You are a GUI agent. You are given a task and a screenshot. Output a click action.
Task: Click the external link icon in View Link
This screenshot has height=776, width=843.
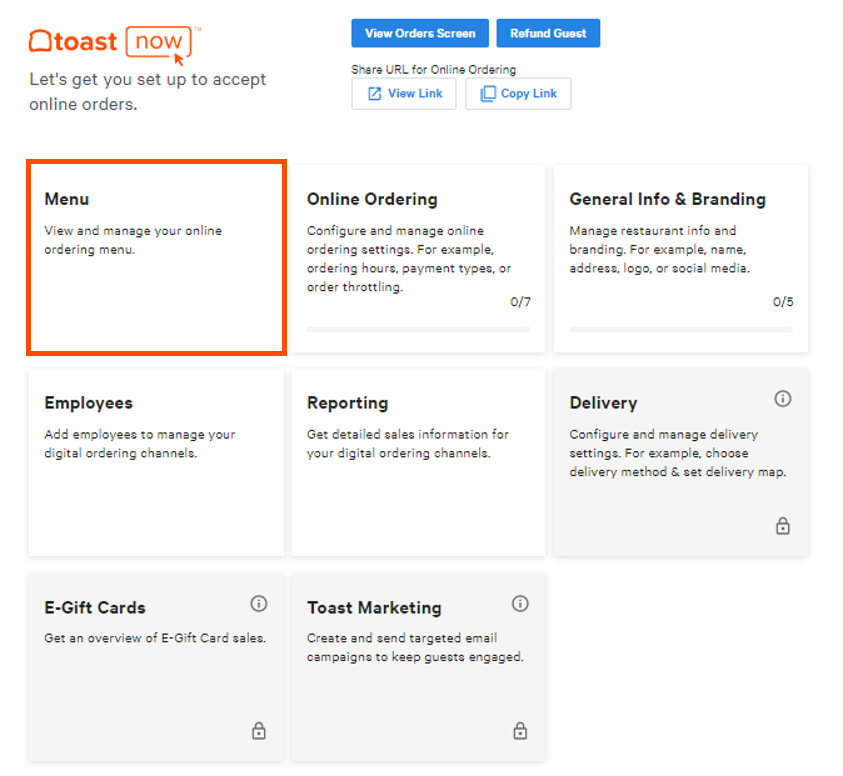click(x=374, y=94)
